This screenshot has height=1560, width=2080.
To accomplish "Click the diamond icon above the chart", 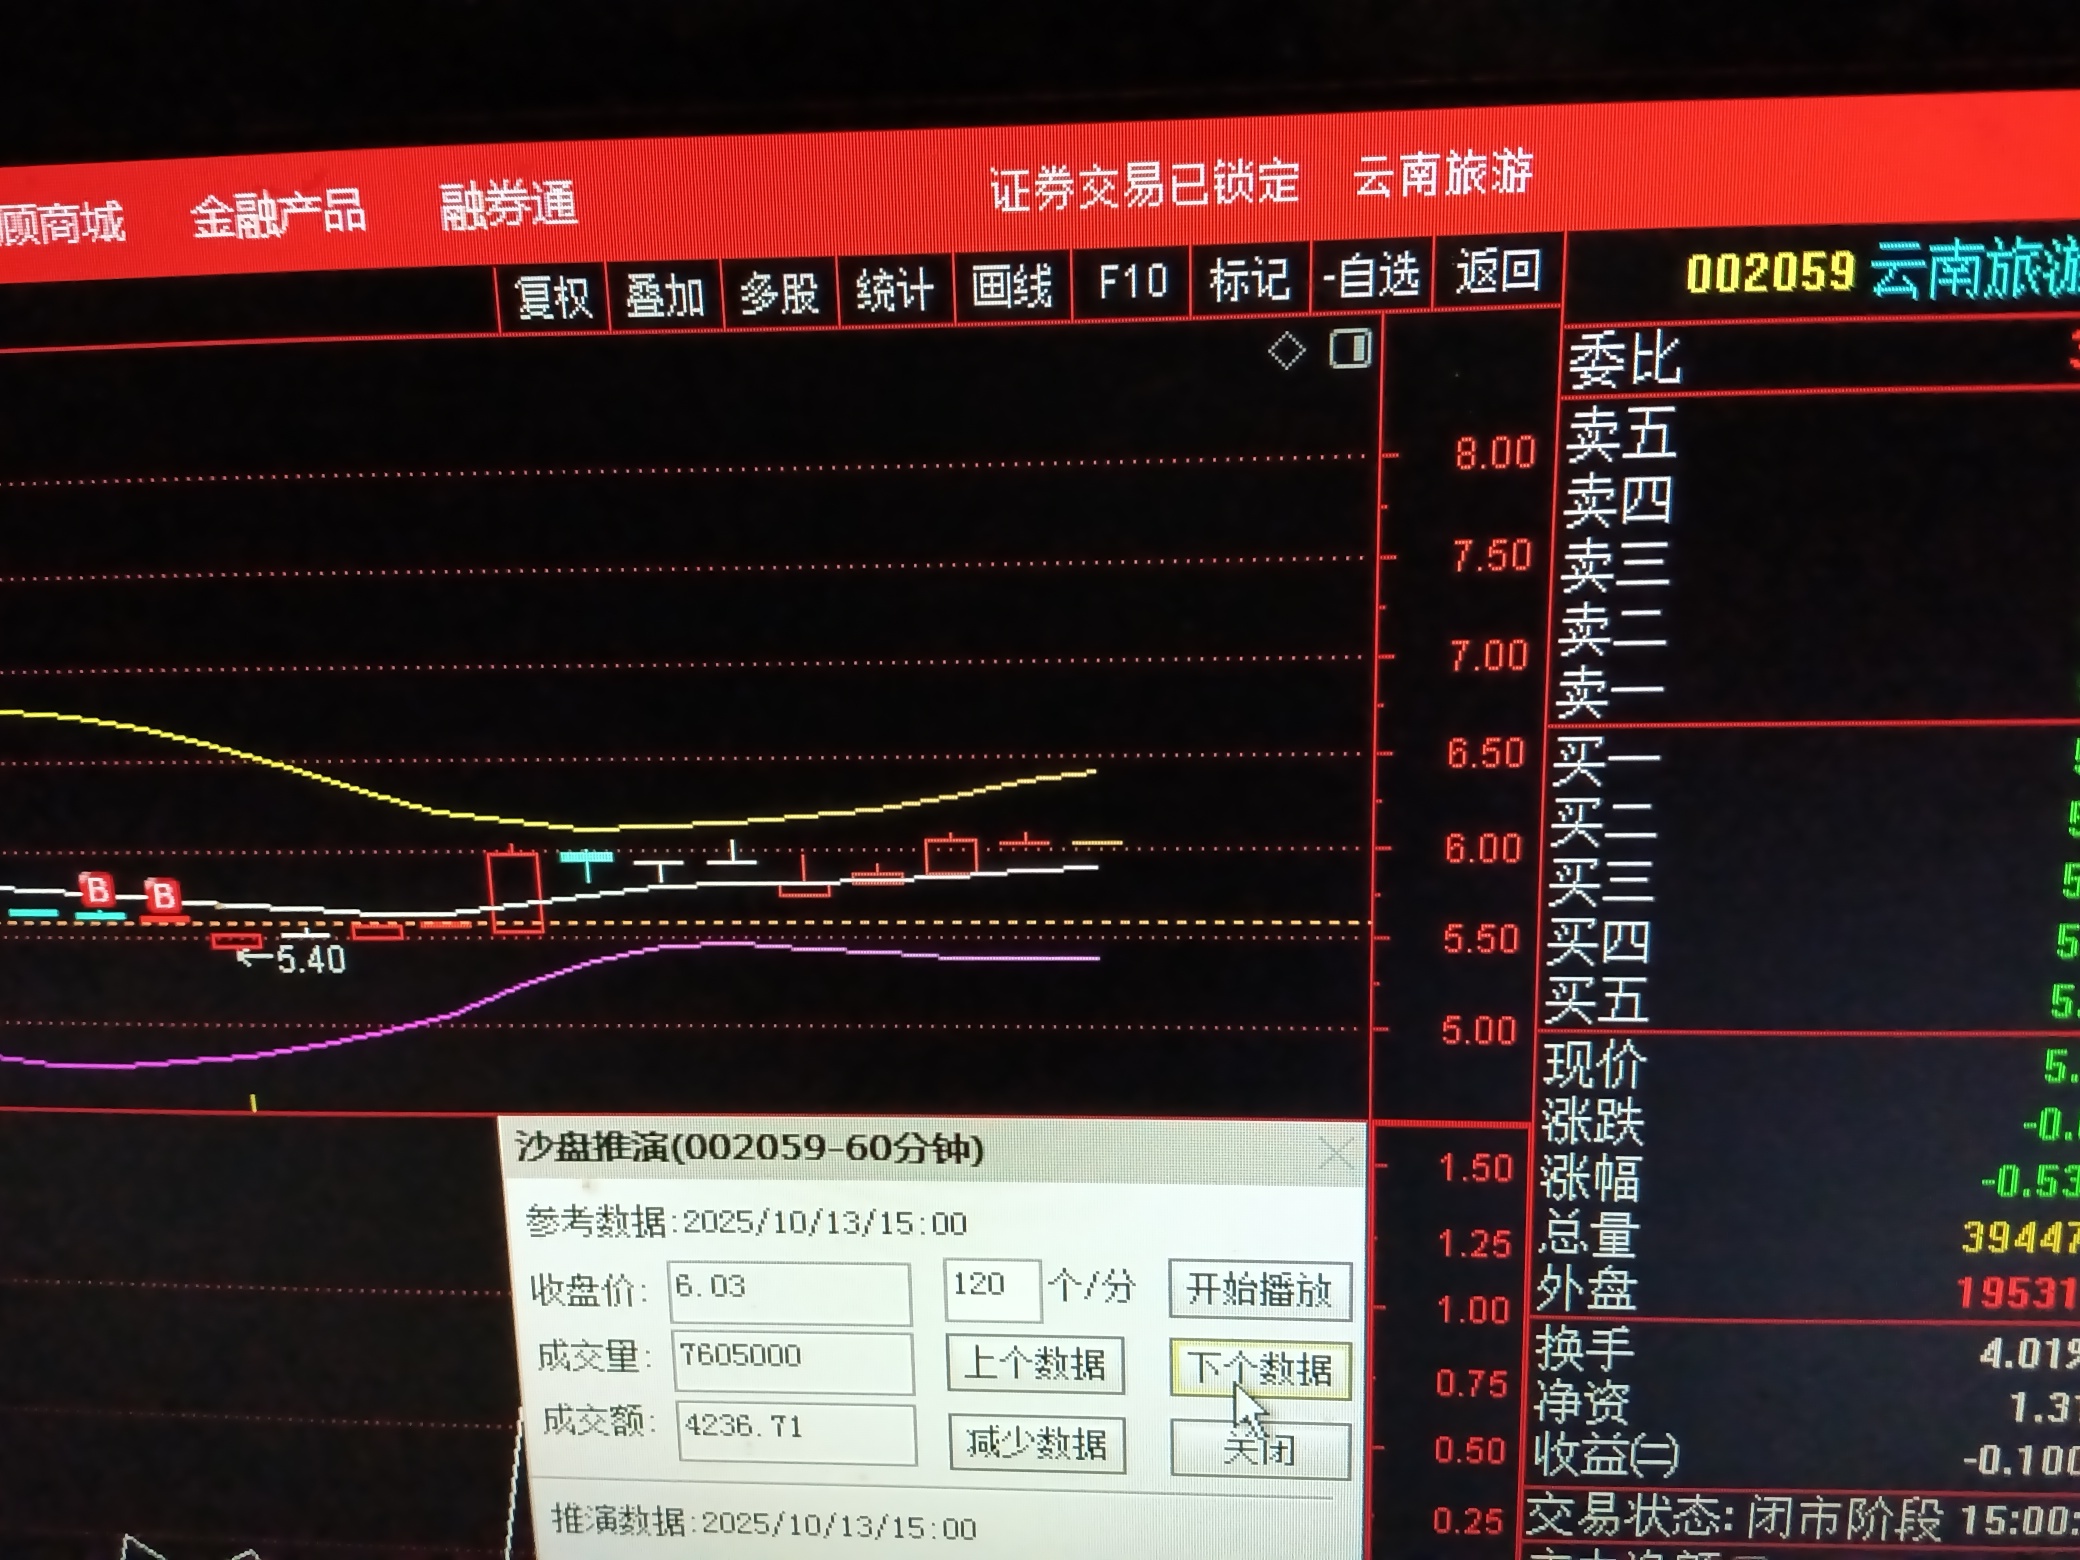I will point(1286,351).
